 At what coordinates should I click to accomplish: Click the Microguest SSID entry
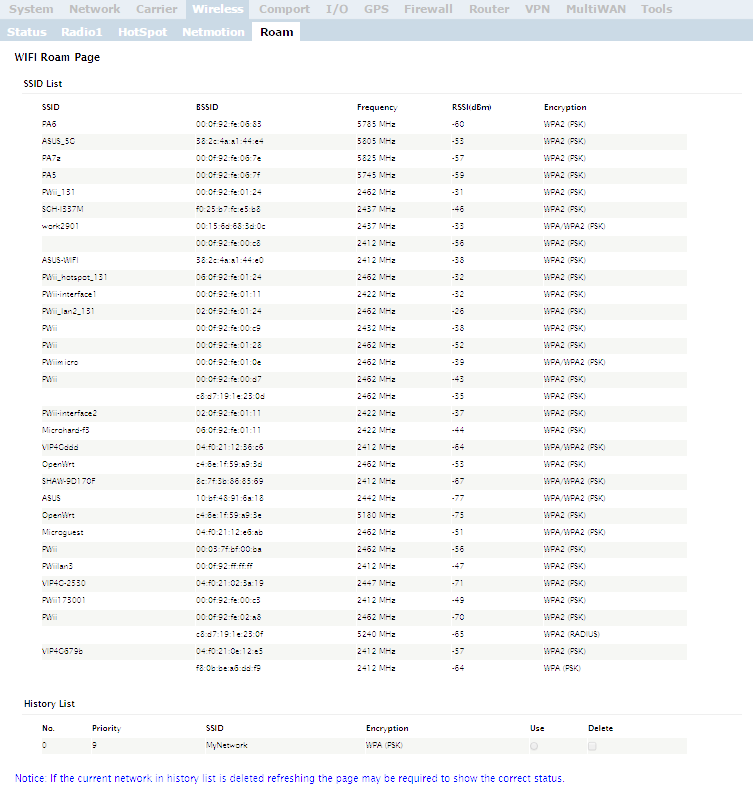point(63,532)
